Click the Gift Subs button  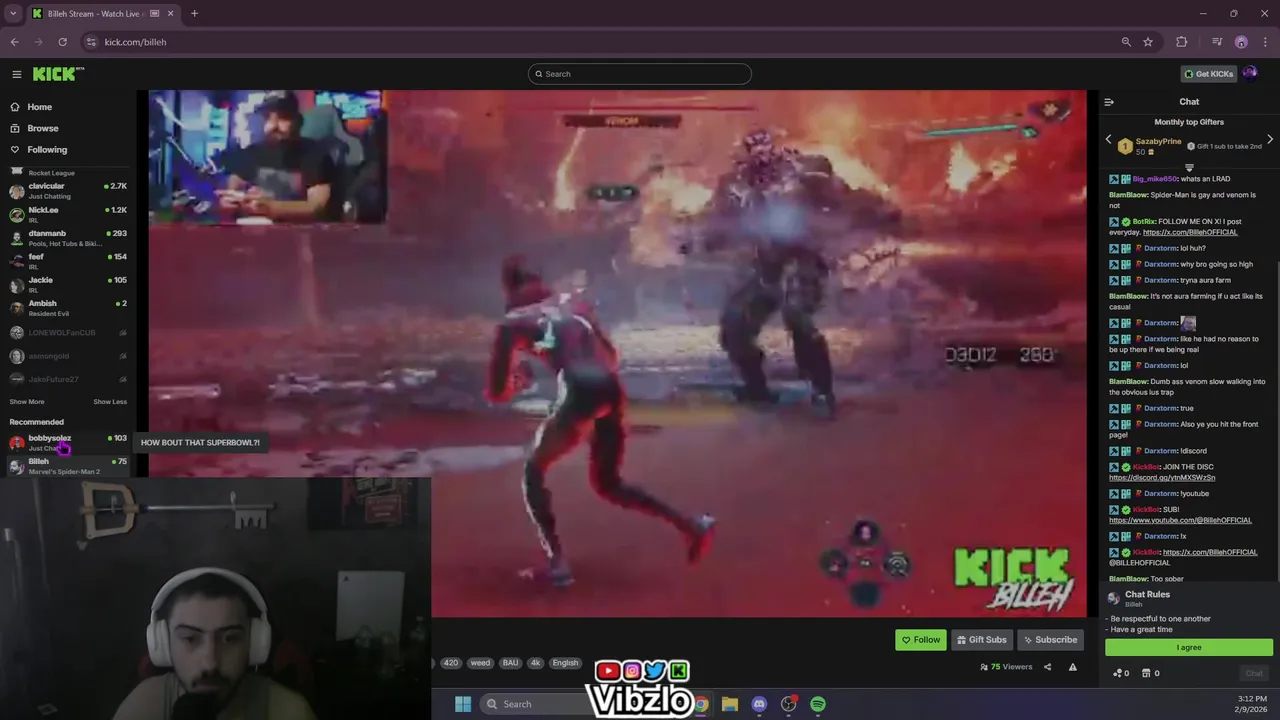(x=981, y=640)
